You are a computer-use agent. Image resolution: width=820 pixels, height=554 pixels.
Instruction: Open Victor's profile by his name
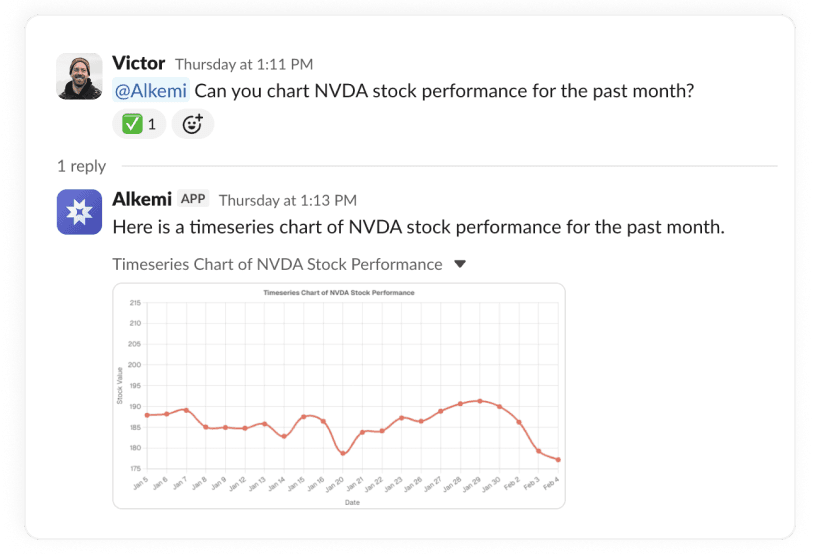139,64
